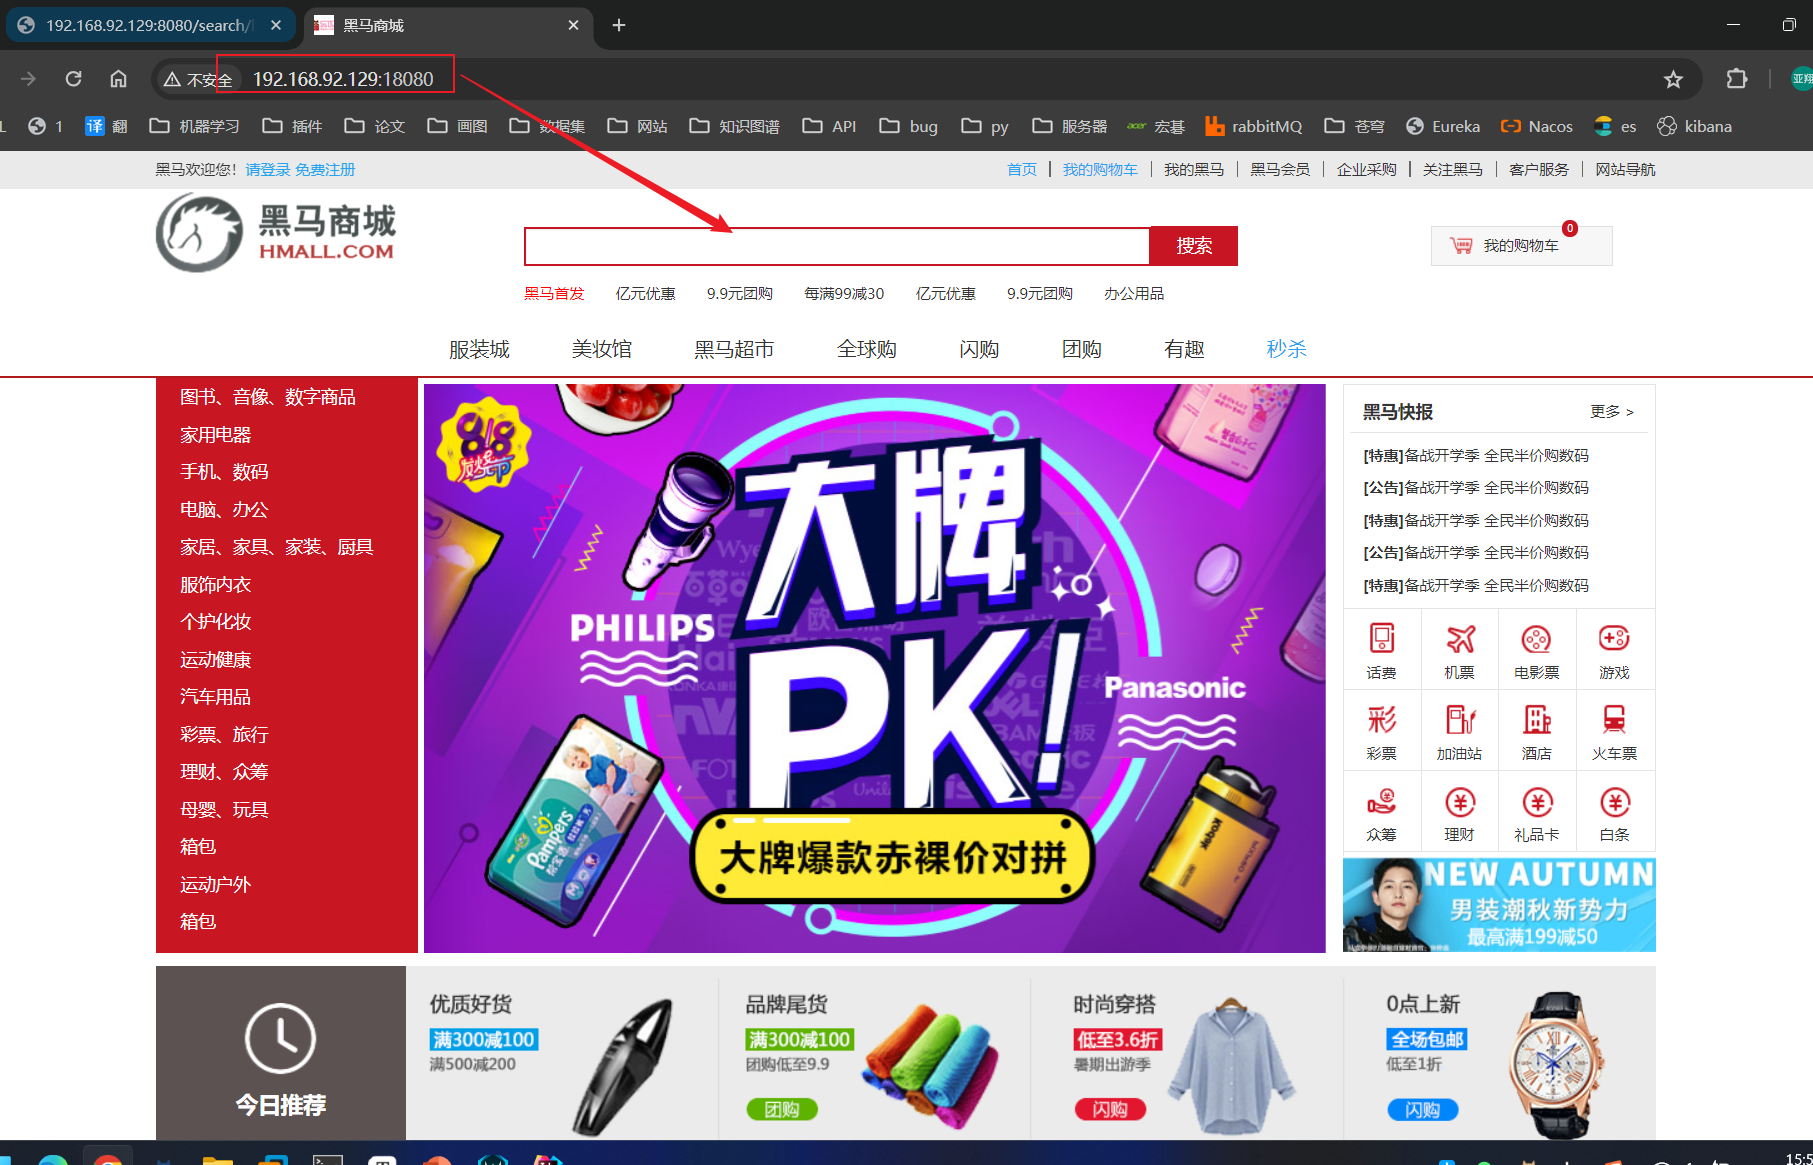Expand the 苍穹 bookmark folder
1813x1165 pixels.
pyautogui.click(x=1354, y=126)
